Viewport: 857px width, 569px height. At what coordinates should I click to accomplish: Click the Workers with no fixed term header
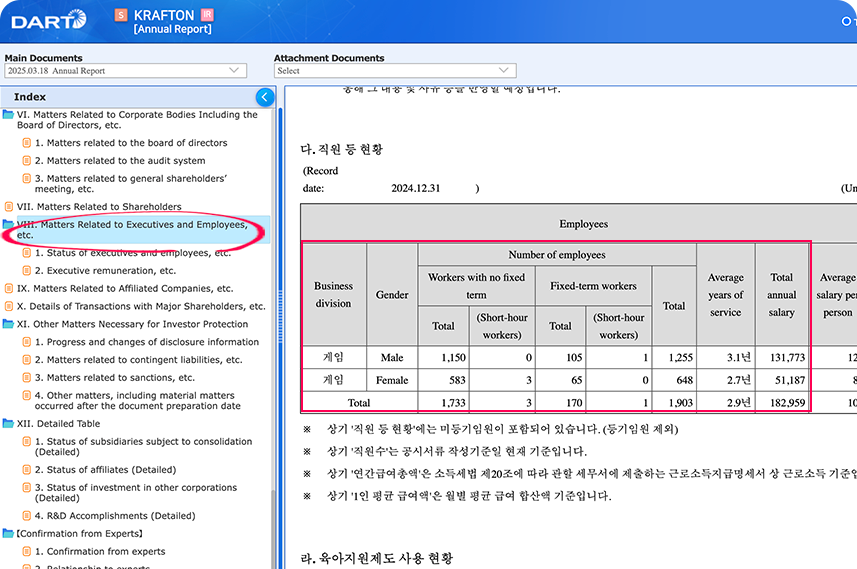pos(476,286)
